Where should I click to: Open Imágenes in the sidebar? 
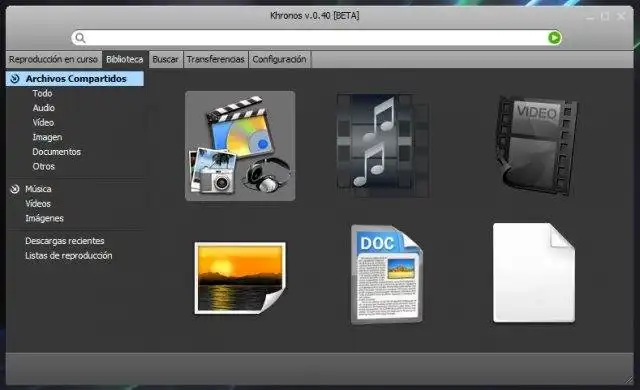[44, 218]
